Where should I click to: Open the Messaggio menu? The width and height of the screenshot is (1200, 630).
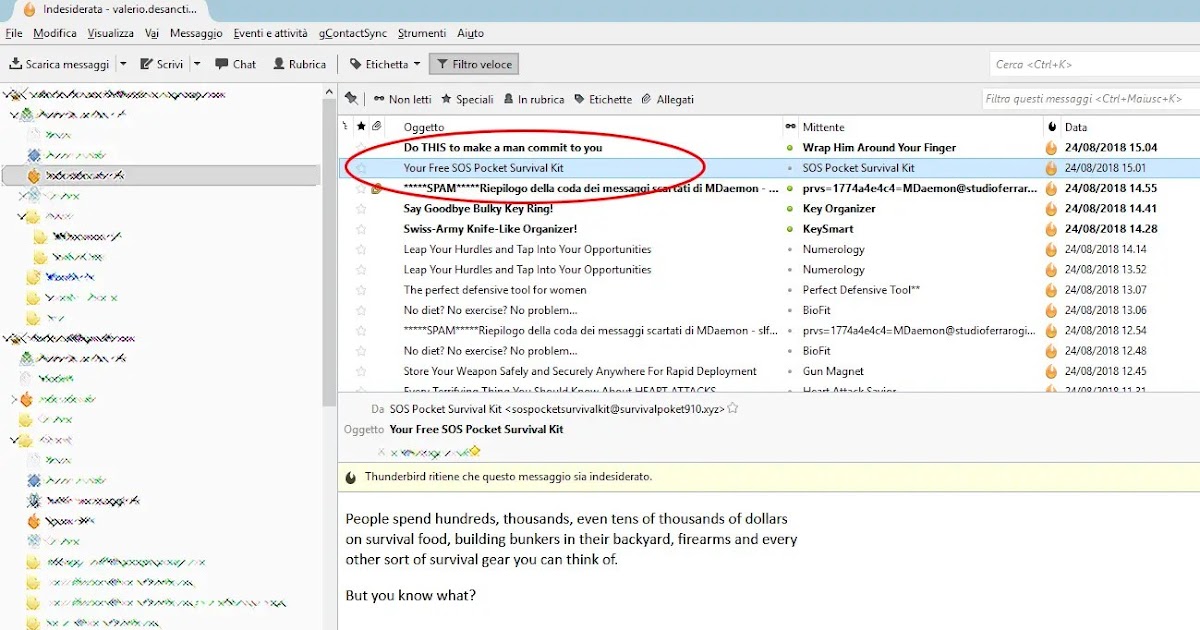click(196, 33)
